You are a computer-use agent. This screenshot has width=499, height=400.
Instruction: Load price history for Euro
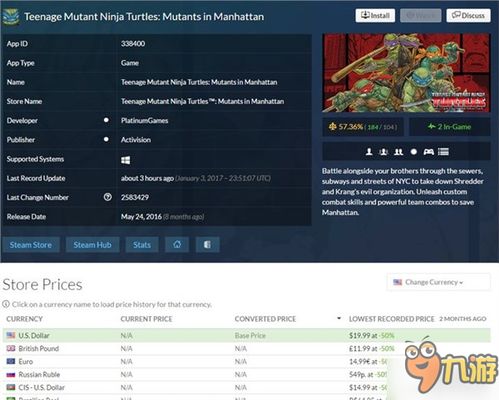point(26,362)
